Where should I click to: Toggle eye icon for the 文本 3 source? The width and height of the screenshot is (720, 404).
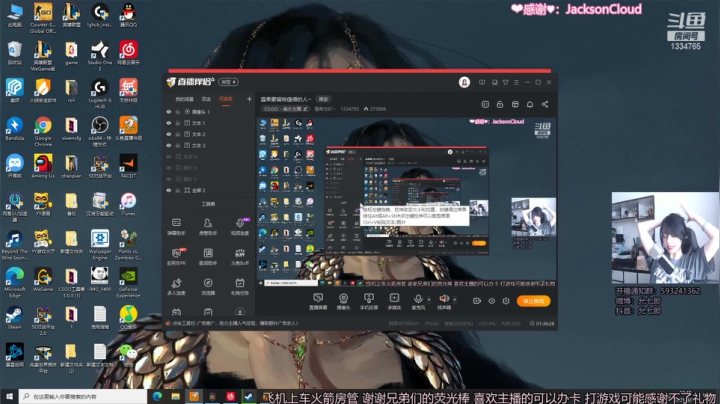pyautogui.click(x=169, y=146)
